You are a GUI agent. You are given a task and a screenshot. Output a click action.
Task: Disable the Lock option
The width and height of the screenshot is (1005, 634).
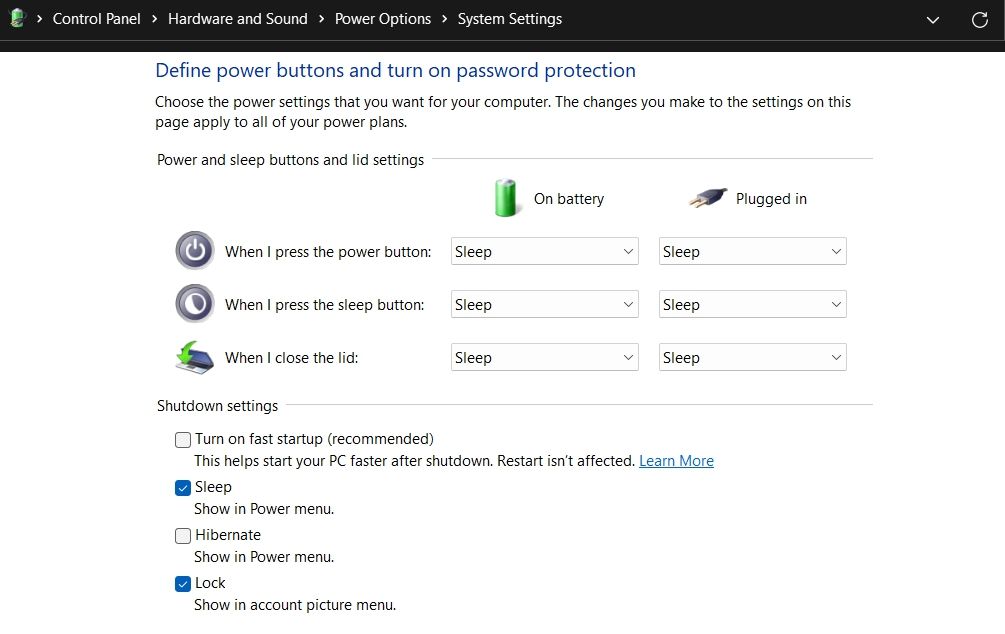[183, 583]
